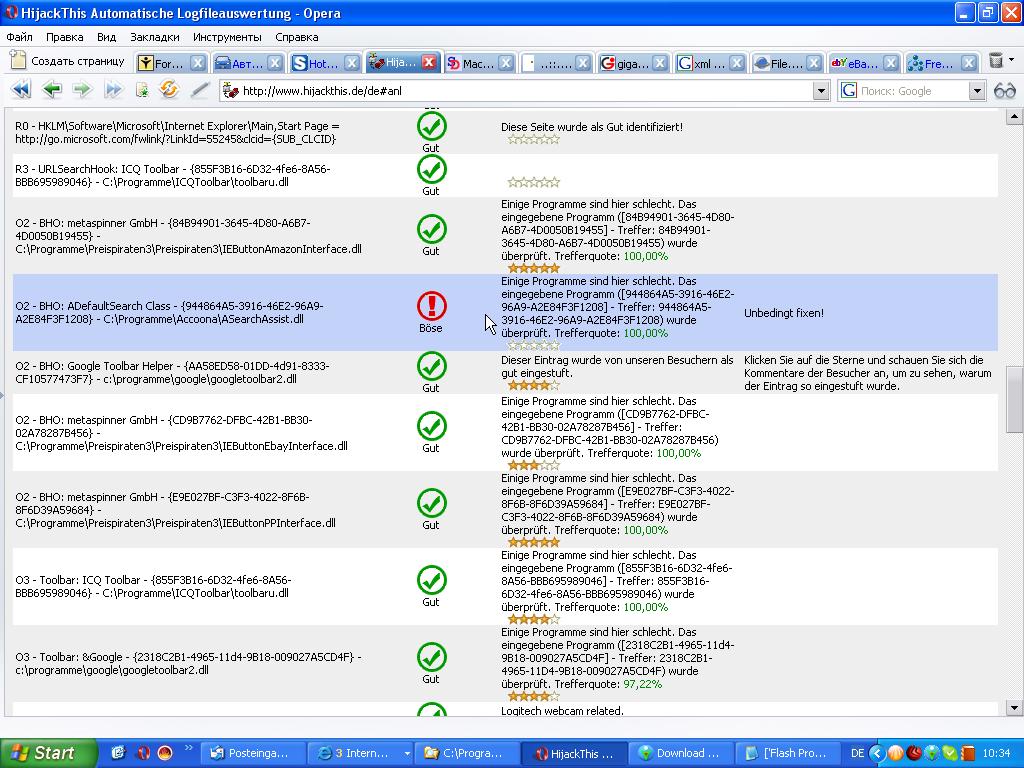Open the Закладки menu
1024x768 pixels.
coord(155,37)
